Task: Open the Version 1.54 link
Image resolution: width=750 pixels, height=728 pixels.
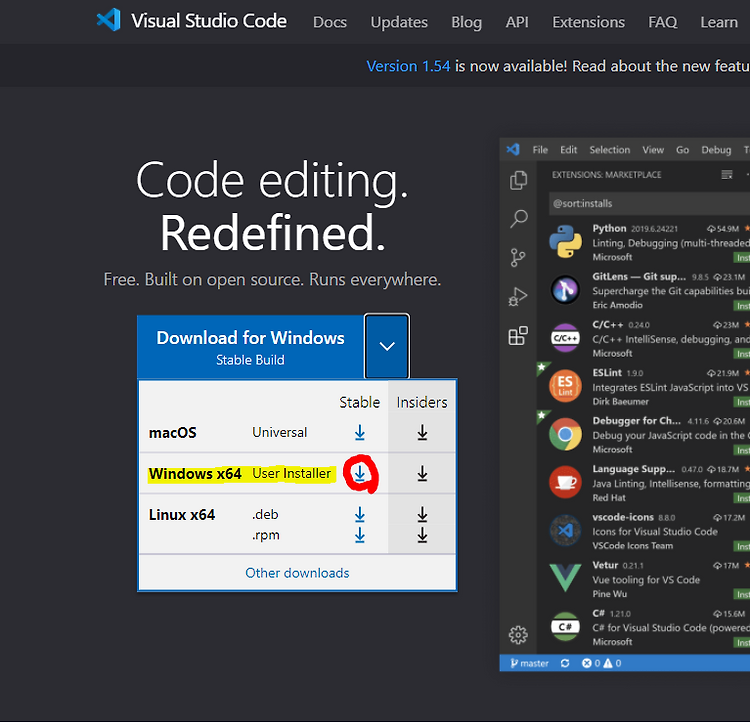Action: (408, 66)
